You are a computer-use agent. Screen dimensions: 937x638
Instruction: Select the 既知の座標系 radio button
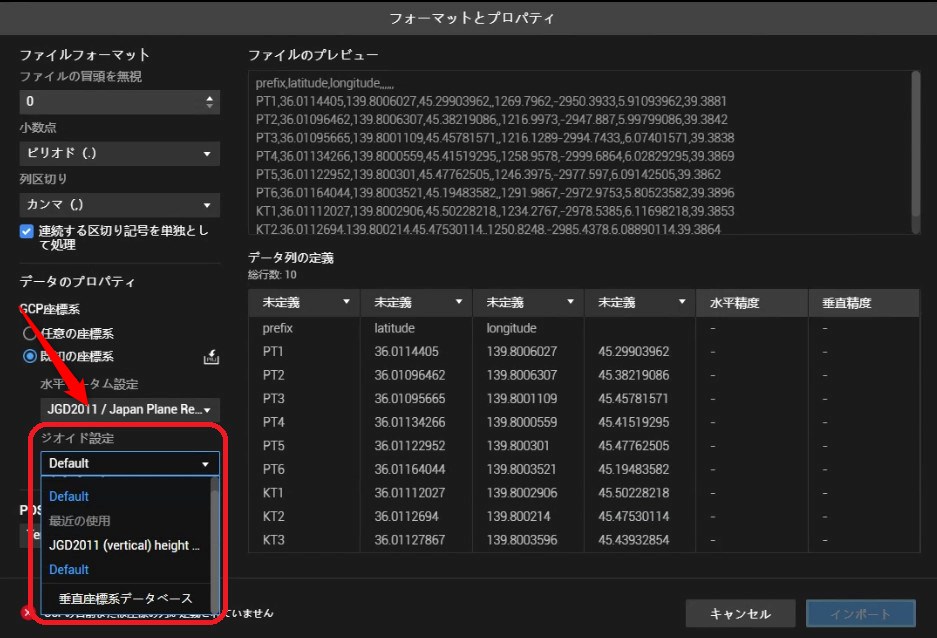pos(30,356)
